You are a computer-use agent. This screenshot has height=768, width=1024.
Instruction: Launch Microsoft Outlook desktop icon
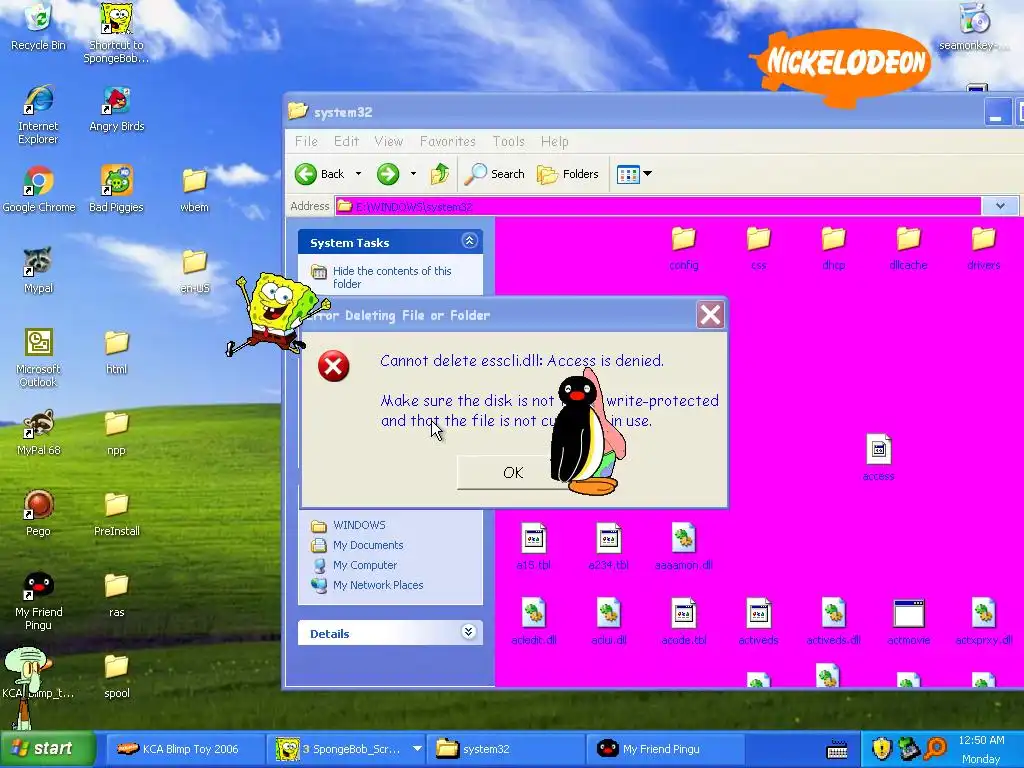tap(39, 357)
